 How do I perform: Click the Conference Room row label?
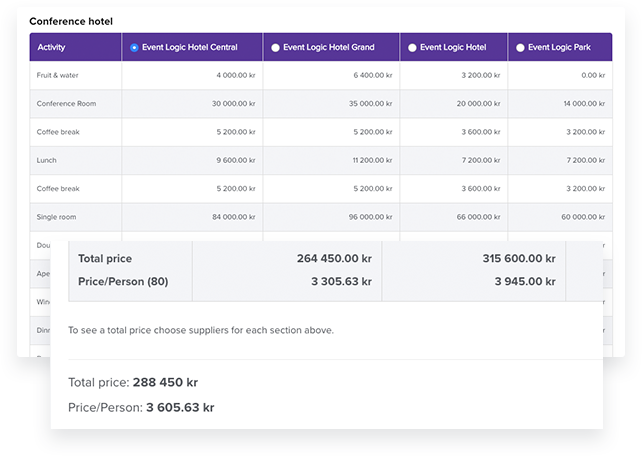click(66, 104)
